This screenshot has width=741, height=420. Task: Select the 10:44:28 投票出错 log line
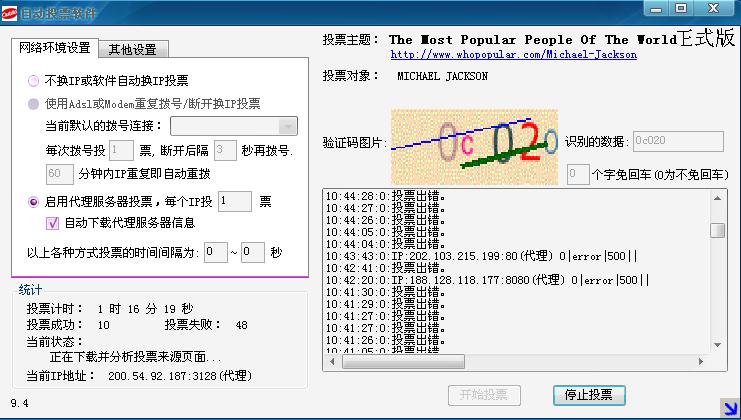click(386, 196)
